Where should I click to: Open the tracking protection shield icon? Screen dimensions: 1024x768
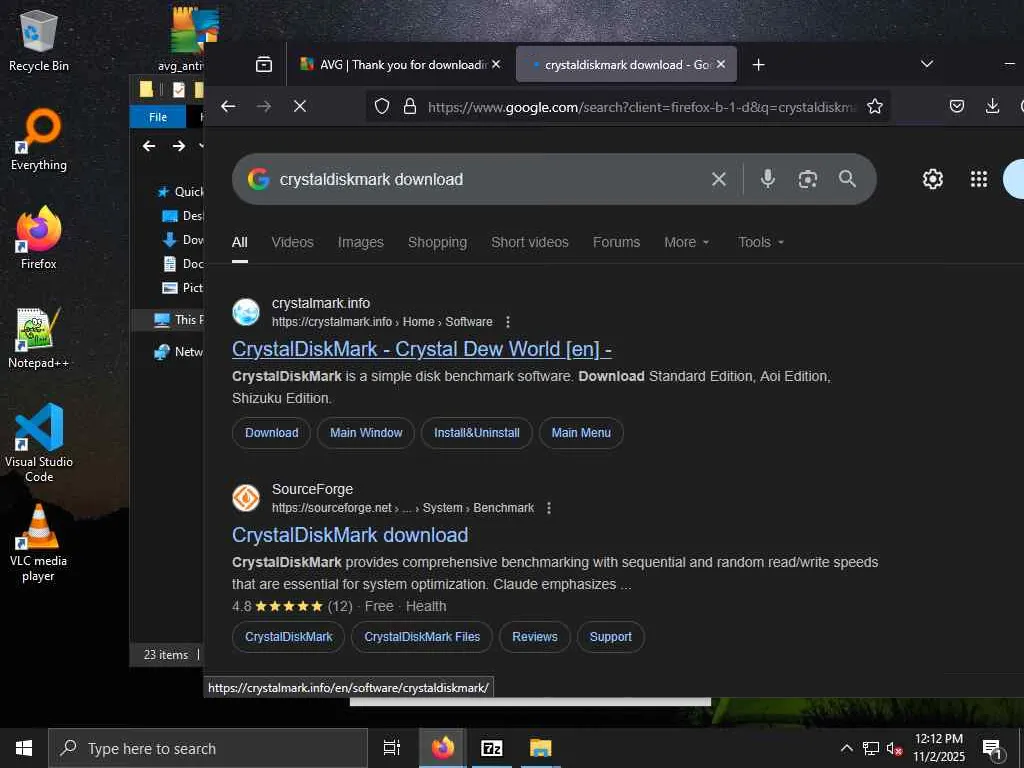click(382, 106)
